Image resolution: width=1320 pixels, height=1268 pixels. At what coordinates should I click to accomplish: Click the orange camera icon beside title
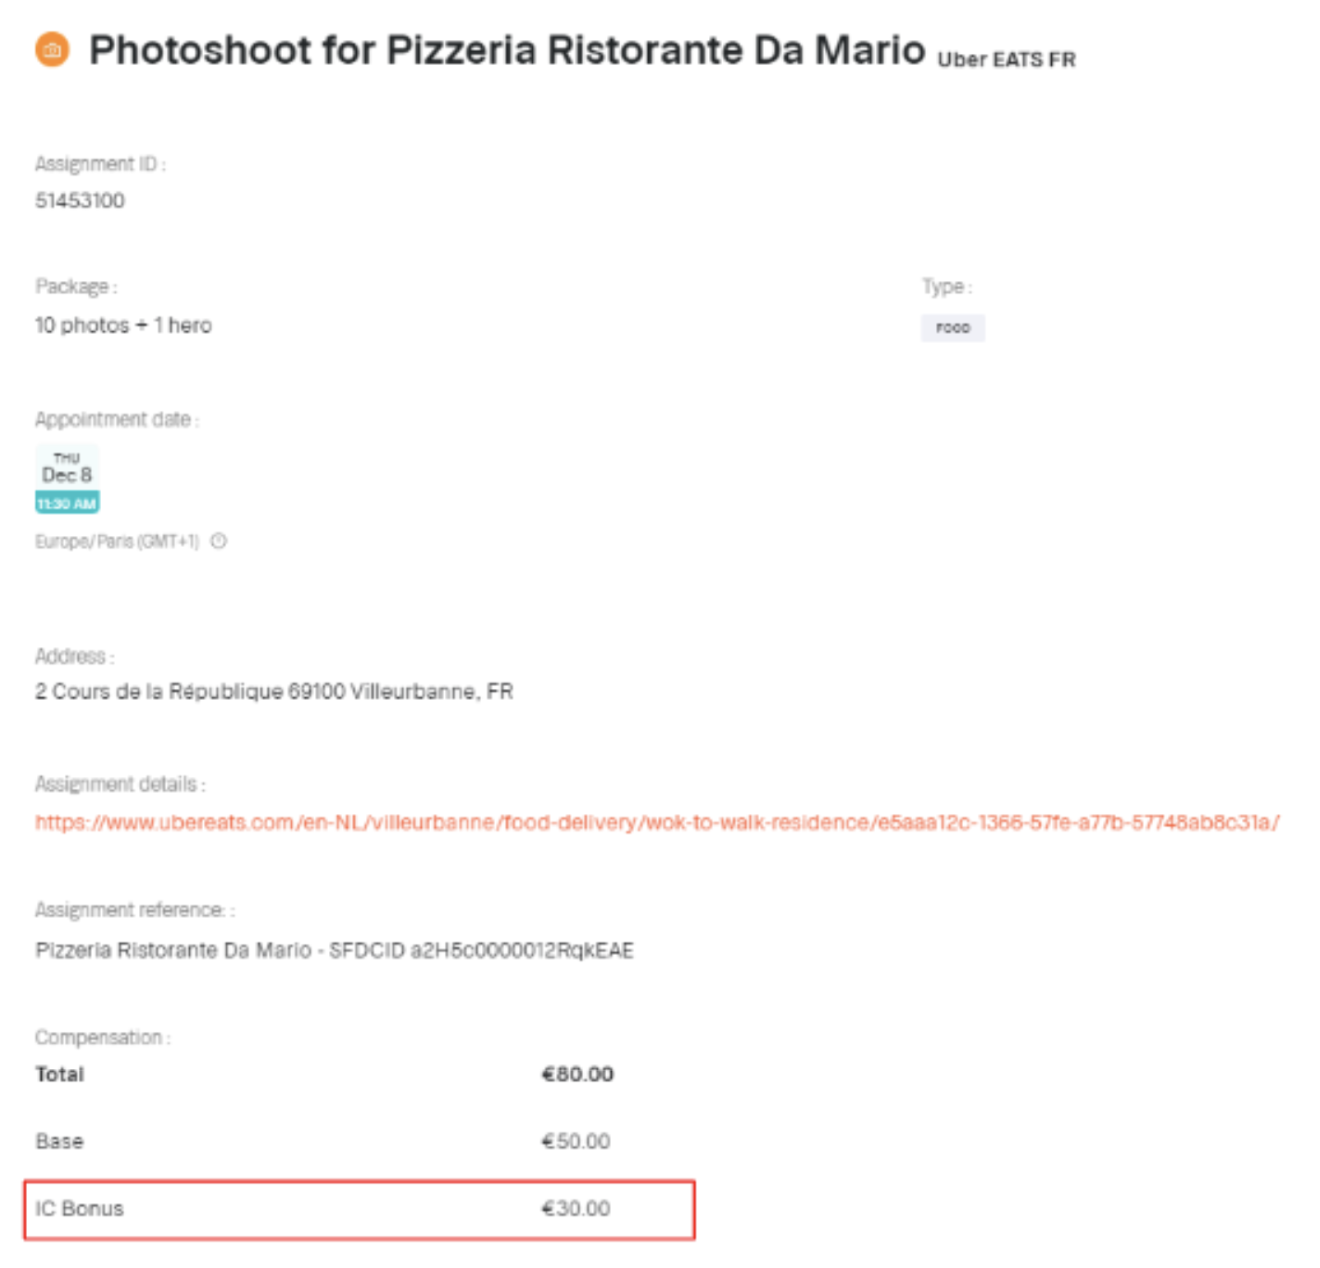[x=52, y=49]
